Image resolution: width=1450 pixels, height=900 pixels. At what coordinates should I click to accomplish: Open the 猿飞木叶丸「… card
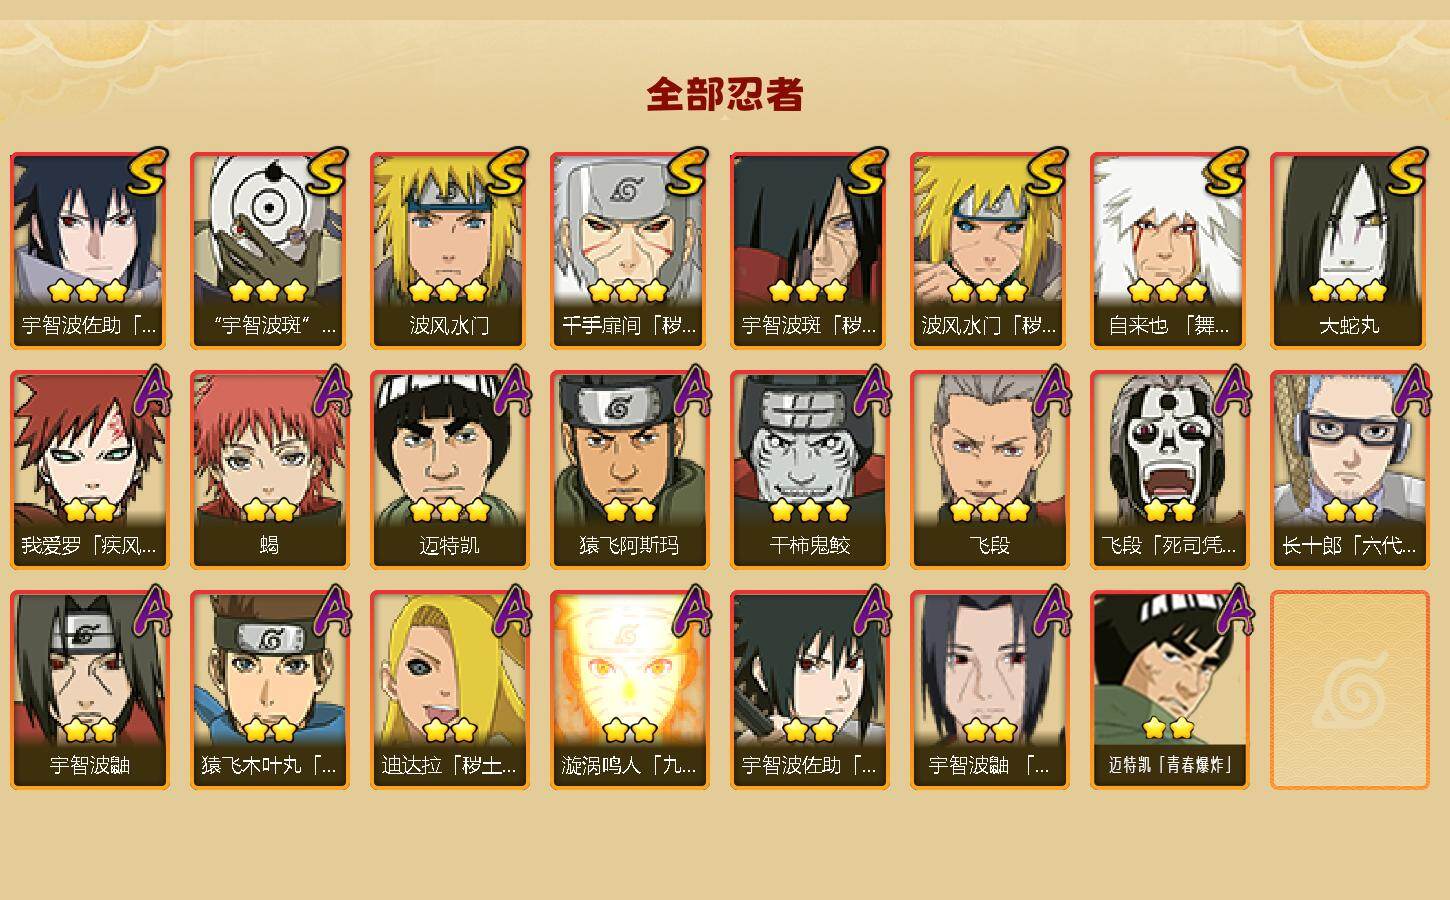pyautogui.click(x=269, y=691)
